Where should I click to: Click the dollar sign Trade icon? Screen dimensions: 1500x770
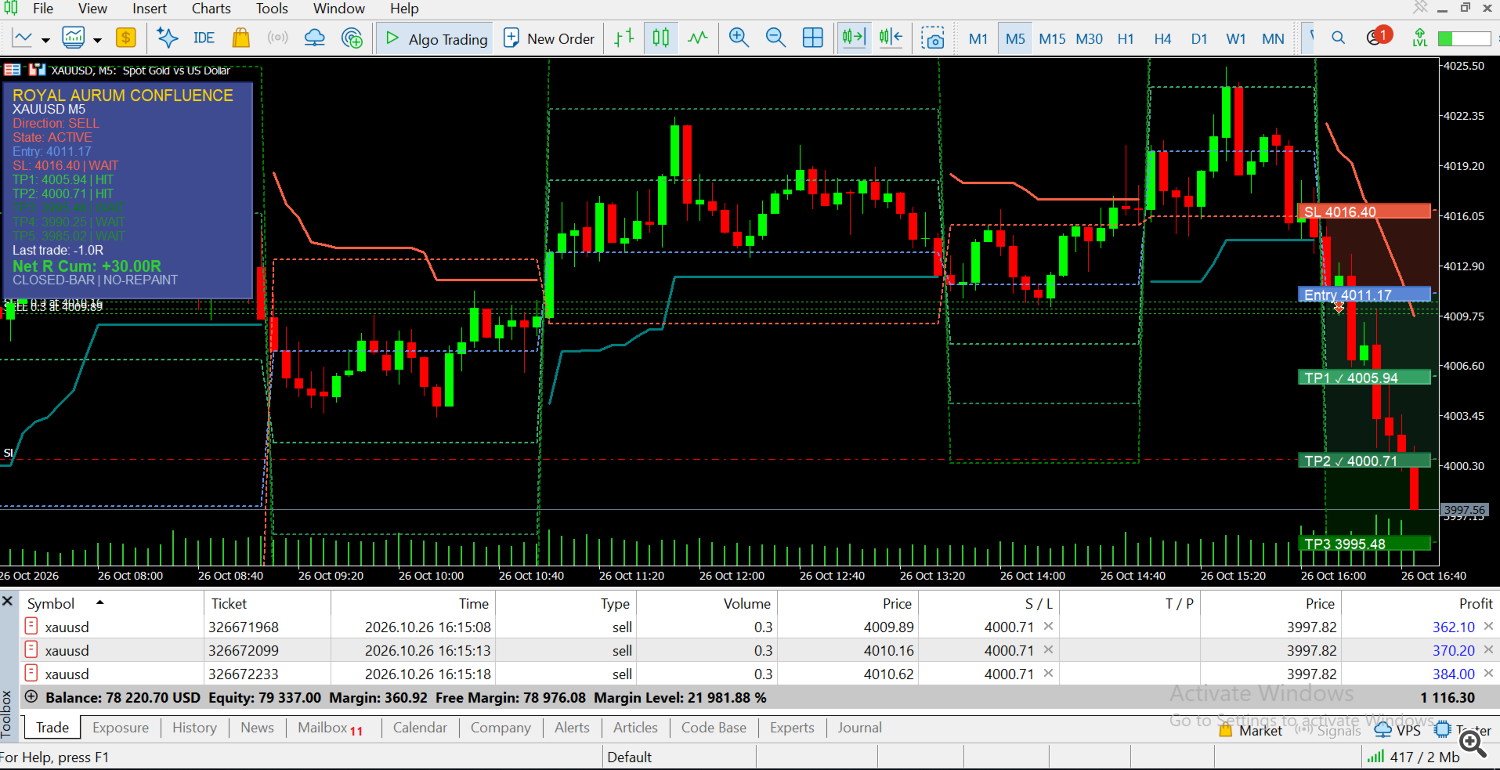tap(126, 38)
